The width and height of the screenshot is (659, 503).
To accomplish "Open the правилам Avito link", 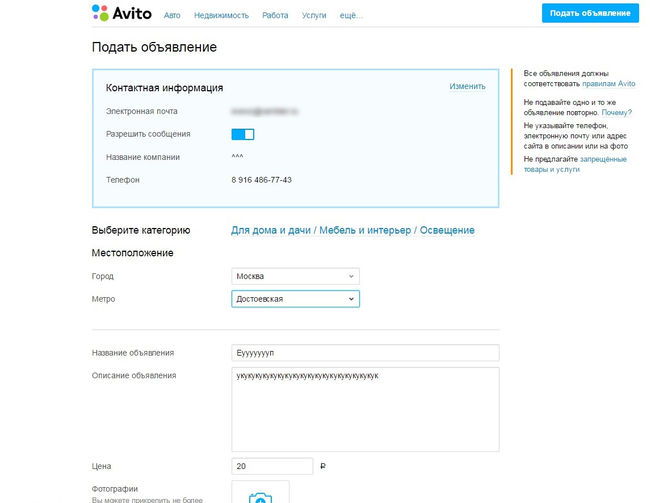I will click(609, 84).
